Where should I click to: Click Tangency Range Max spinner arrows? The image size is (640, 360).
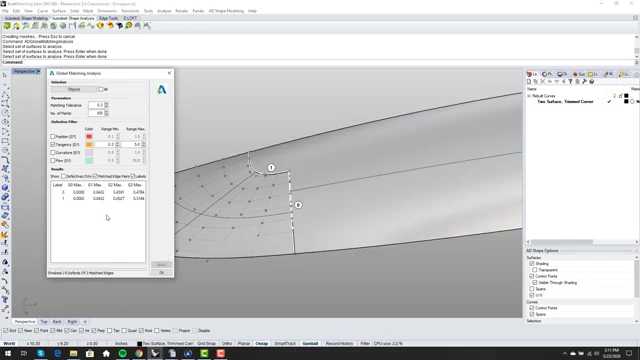pos(144,144)
